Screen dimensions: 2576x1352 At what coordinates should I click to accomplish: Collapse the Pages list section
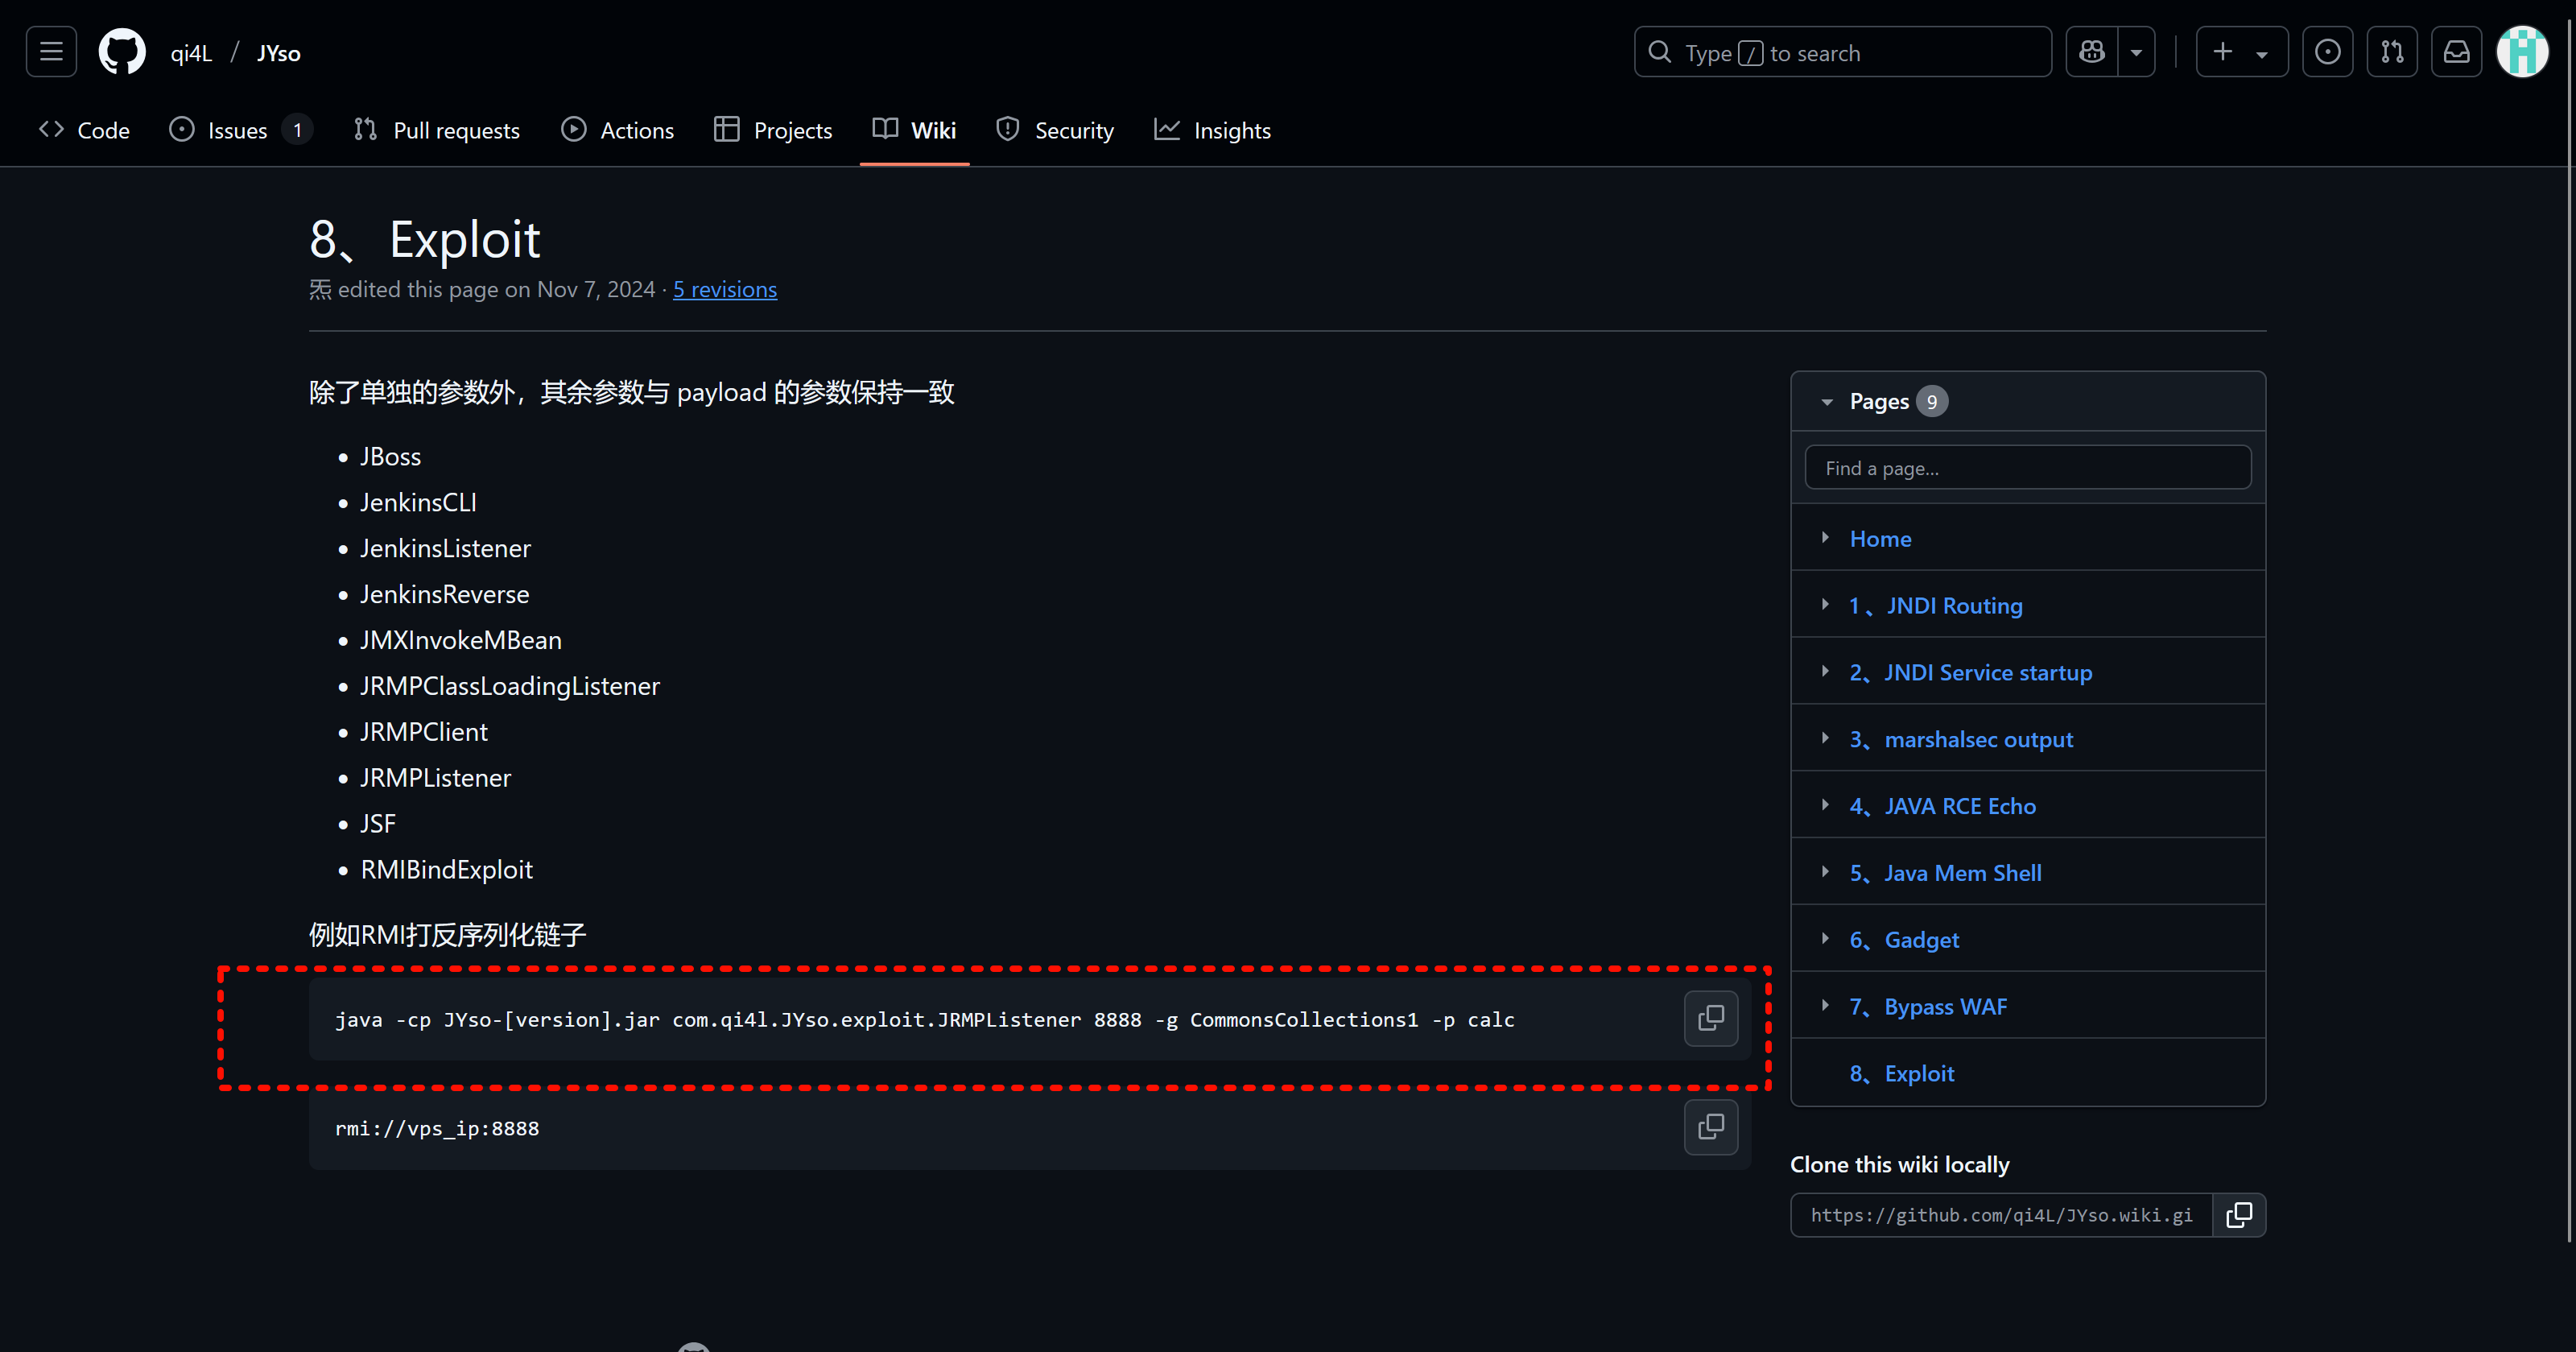pyautogui.click(x=1827, y=402)
